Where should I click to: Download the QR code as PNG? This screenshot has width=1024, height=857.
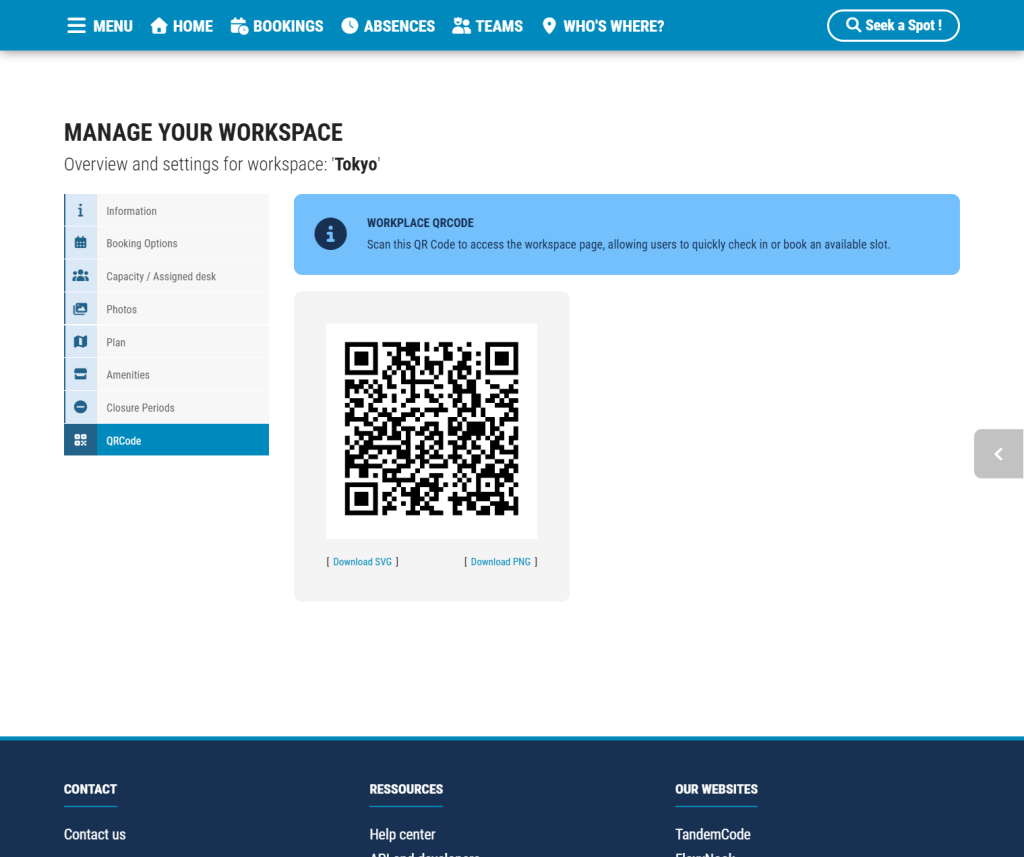click(x=500, y=562)
